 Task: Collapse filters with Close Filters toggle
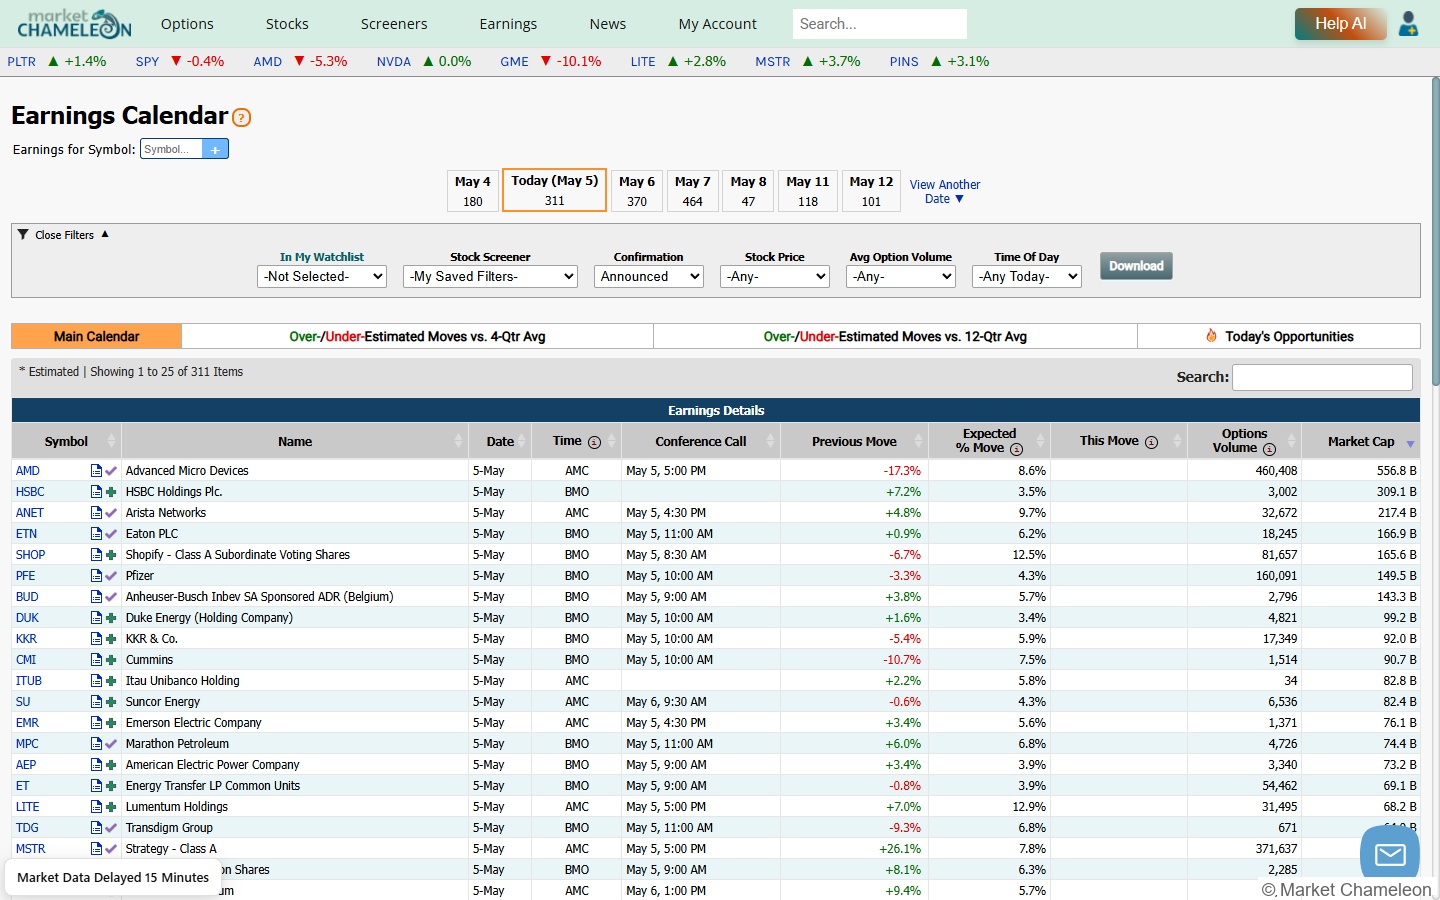click(x=64, y=235)
